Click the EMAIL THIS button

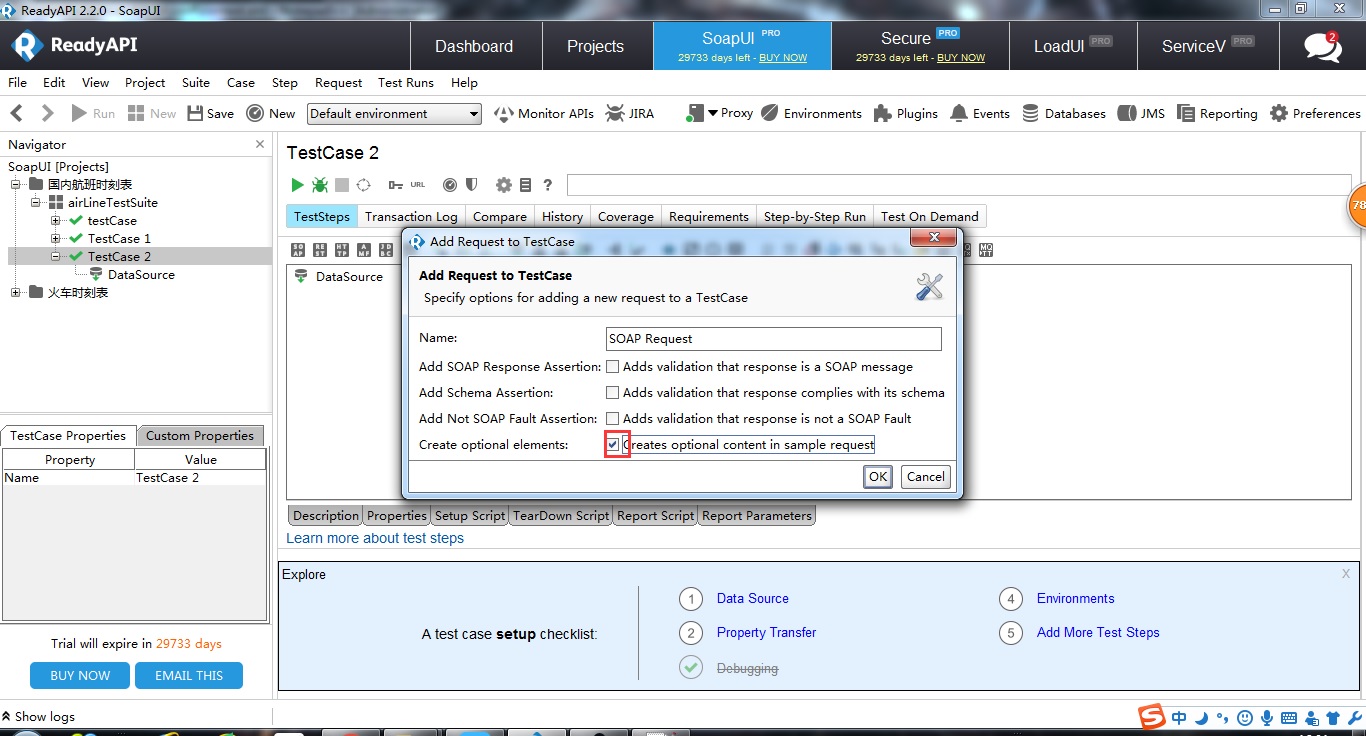(x=189, y=676)
